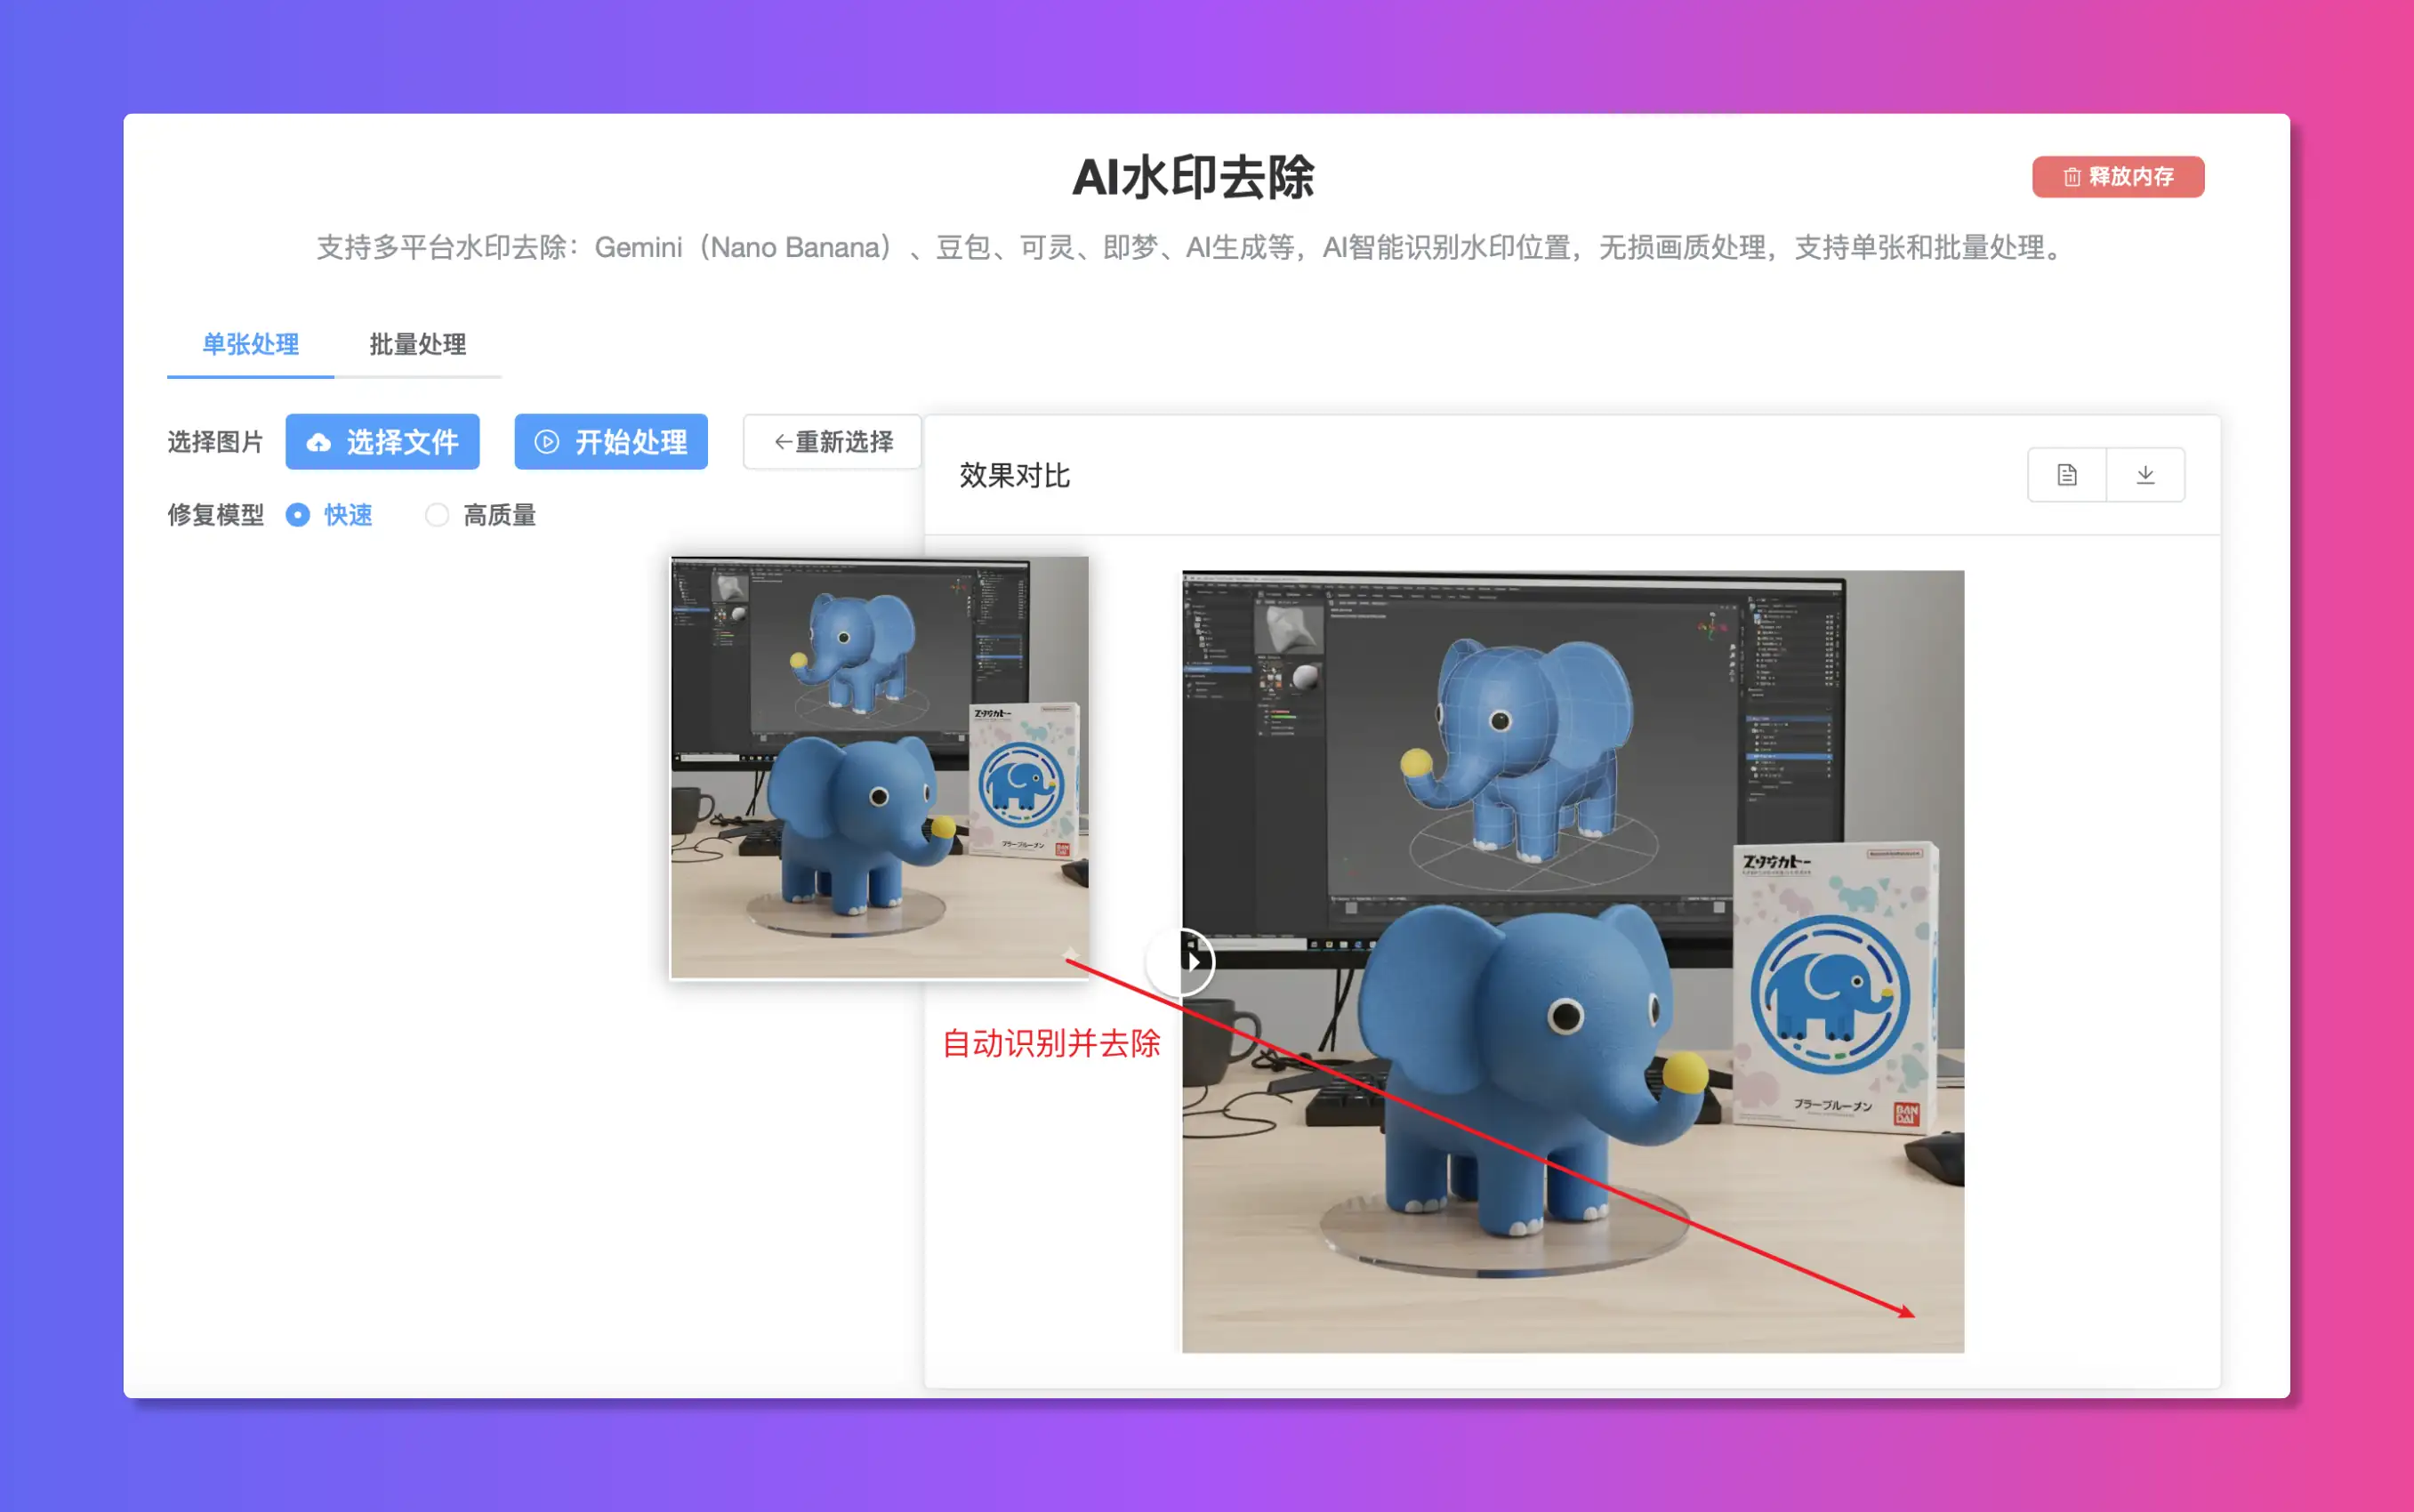Click the 重新选择 button label

[x=844, y=442]
